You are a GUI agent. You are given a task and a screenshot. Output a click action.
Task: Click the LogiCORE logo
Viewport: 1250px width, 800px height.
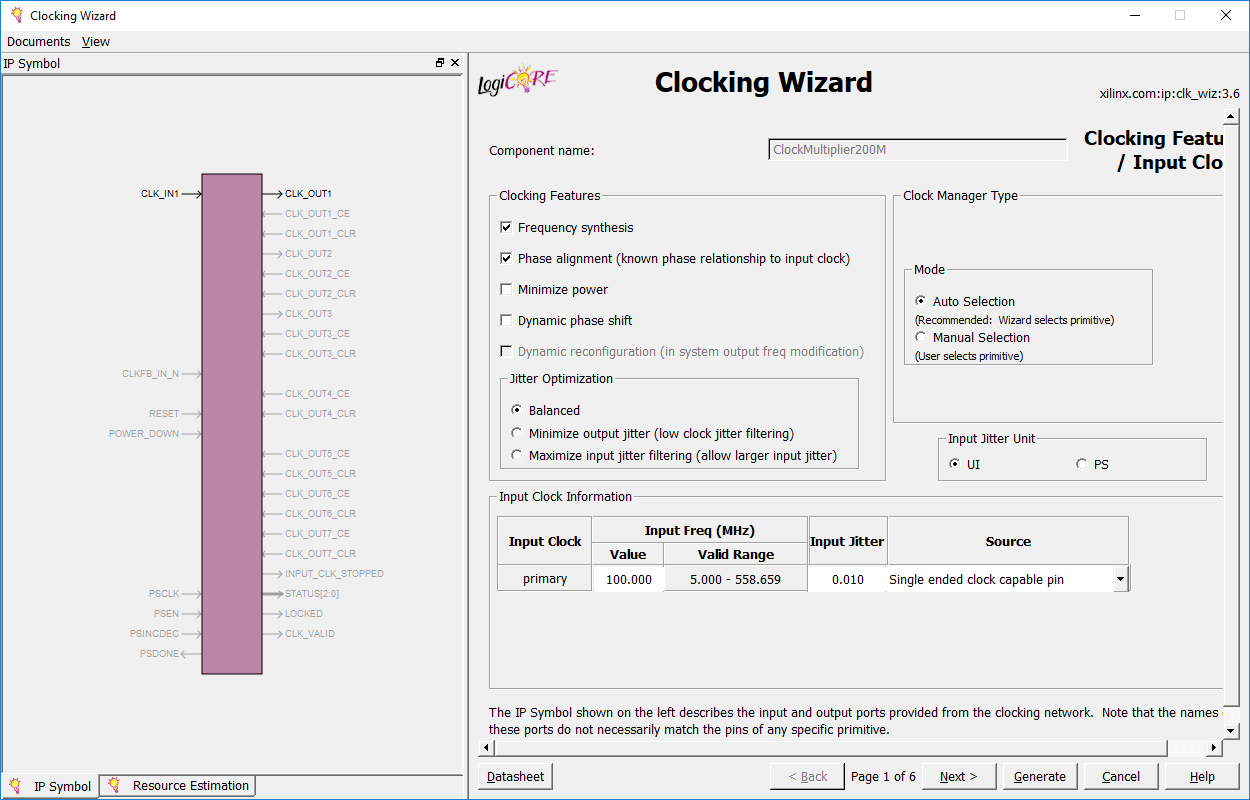tap(516, 82)
